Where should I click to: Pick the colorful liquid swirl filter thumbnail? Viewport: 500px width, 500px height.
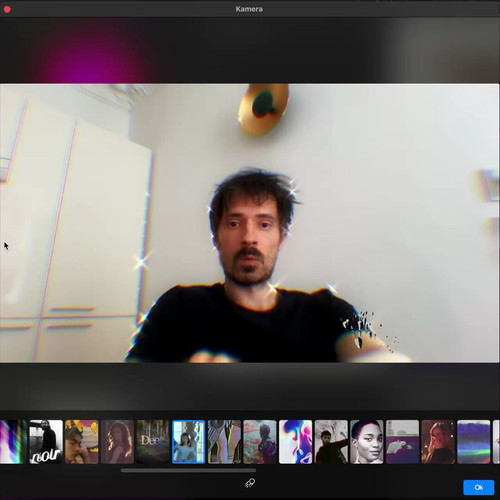296,442
